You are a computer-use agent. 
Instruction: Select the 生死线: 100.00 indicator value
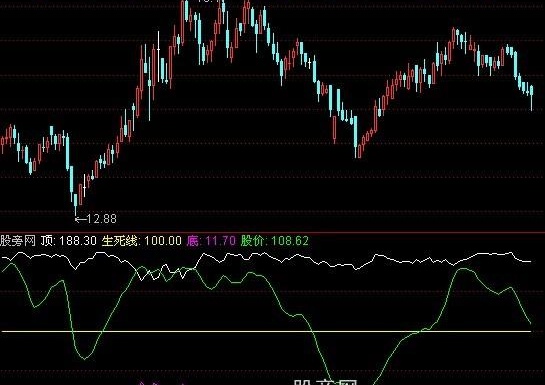point(141,241)
